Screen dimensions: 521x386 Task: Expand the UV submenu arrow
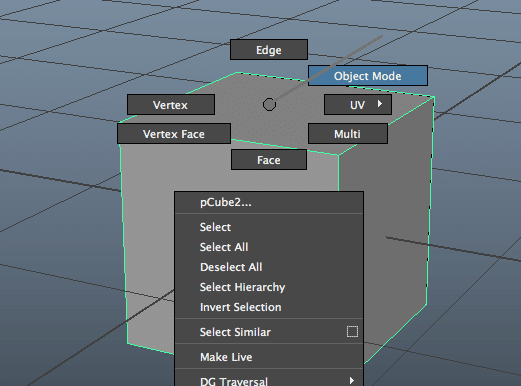(x=380, y=104)
